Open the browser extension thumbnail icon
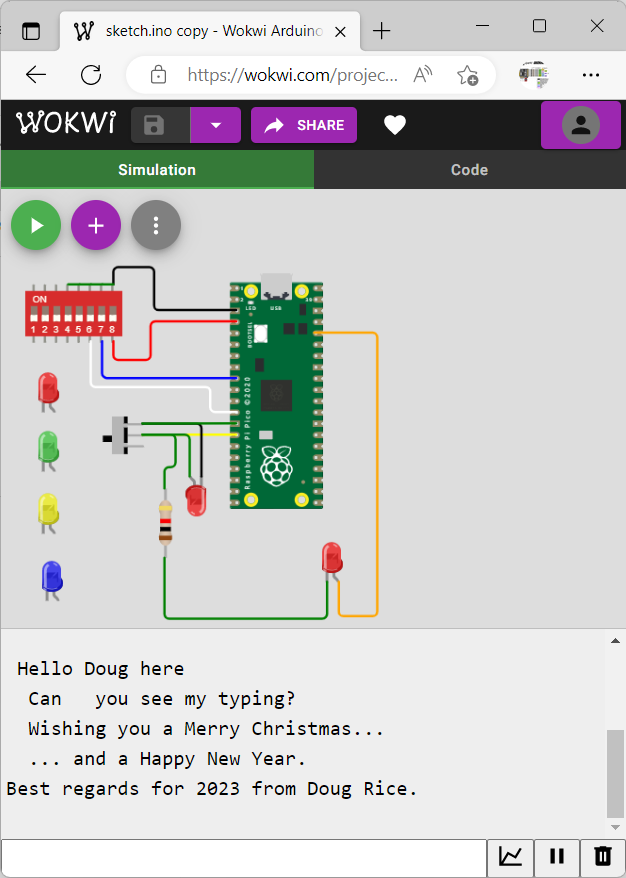Viewport: 626px width, 878px height. (x=534, y=74)
